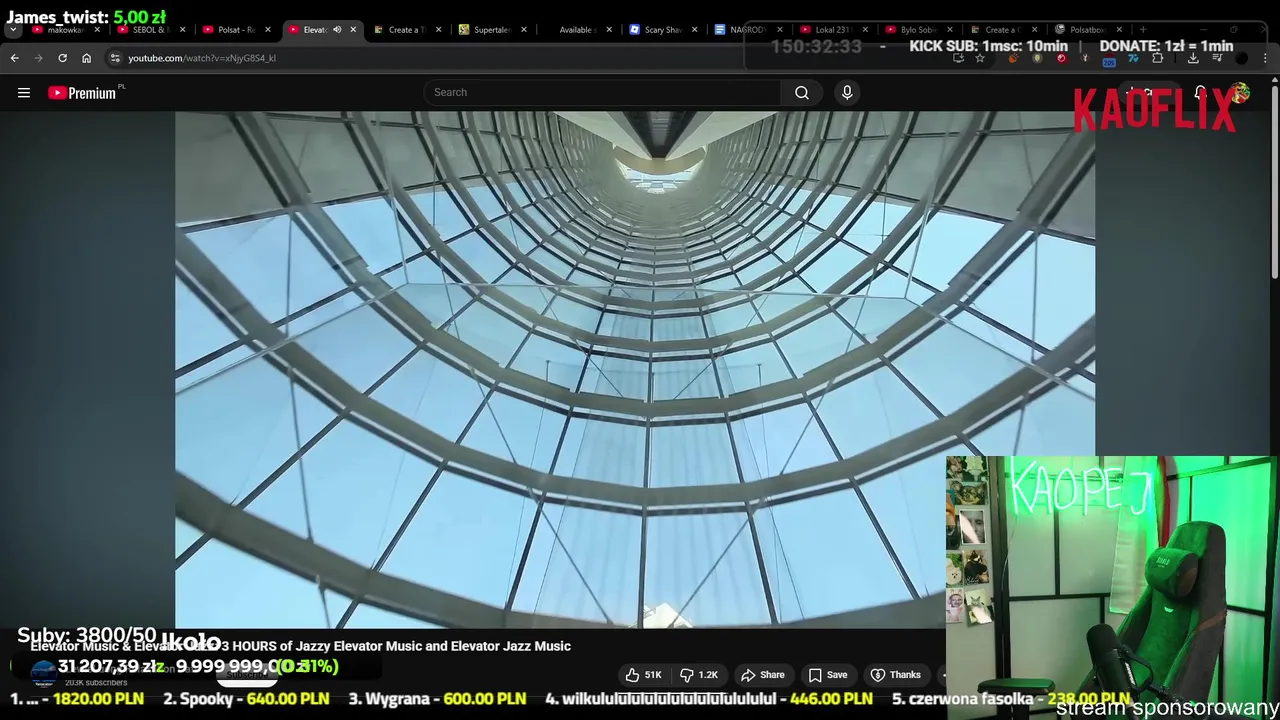Click the YouTube search magnifier button

coord(802,93)
